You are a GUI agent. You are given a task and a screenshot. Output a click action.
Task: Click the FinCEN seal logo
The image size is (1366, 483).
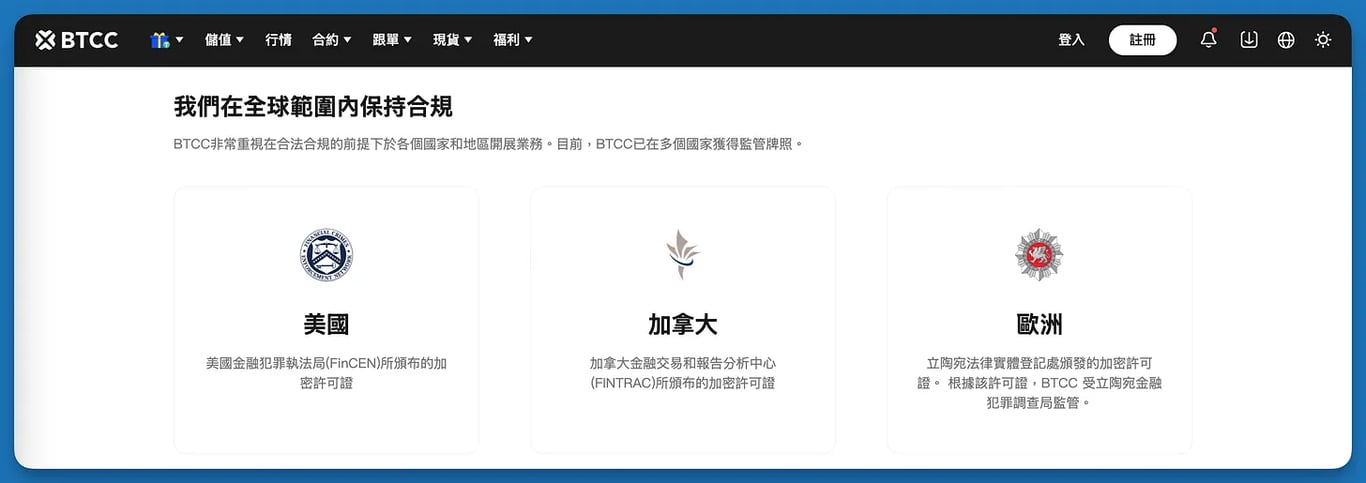tap(326, 255)
